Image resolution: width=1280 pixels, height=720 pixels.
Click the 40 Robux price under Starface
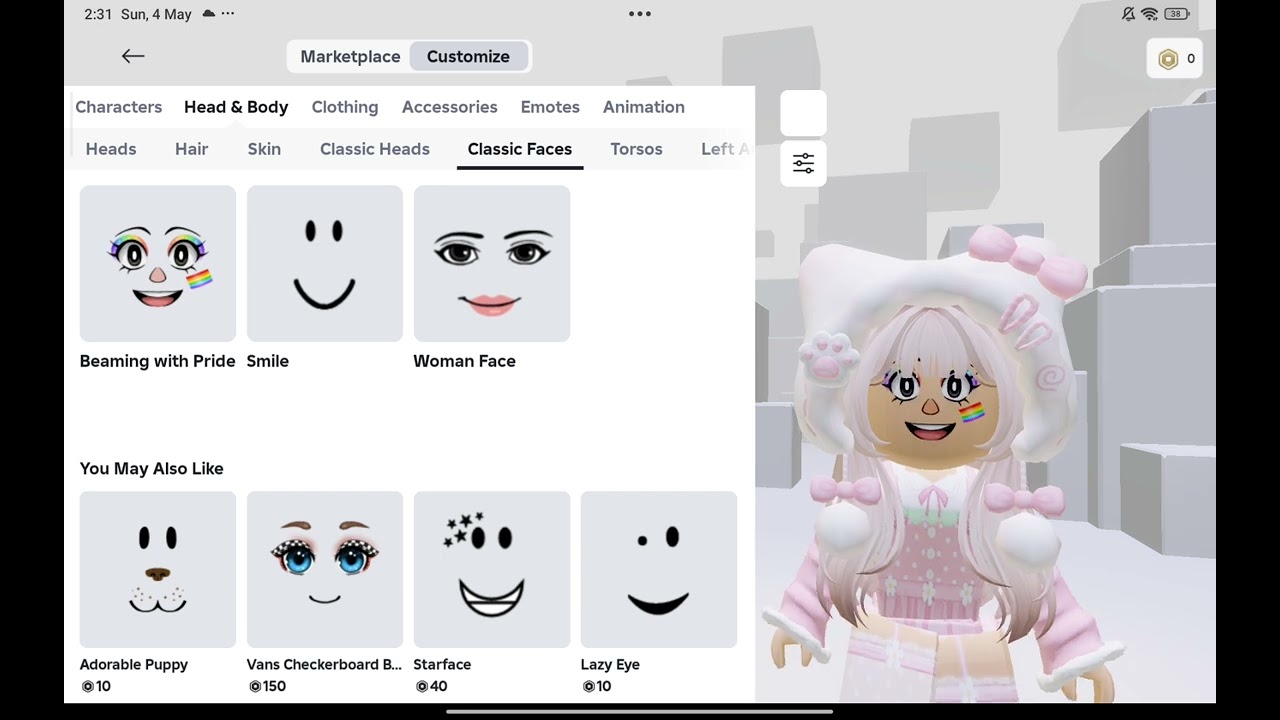(431, 686)
